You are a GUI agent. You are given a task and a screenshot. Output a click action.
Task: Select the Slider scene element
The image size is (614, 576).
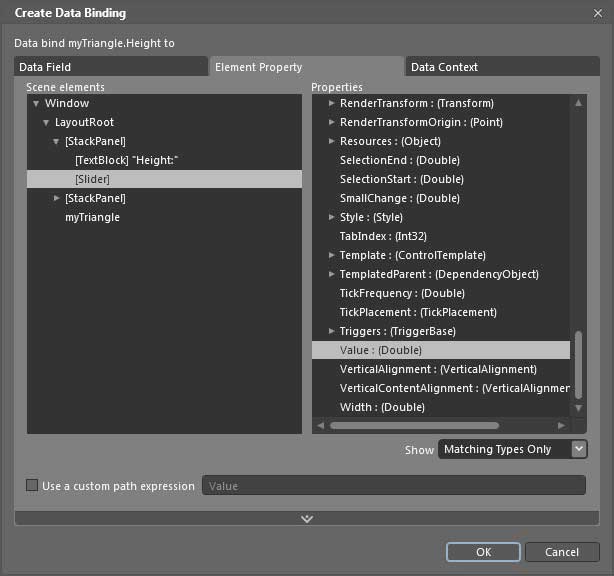(x=164, y=179)
